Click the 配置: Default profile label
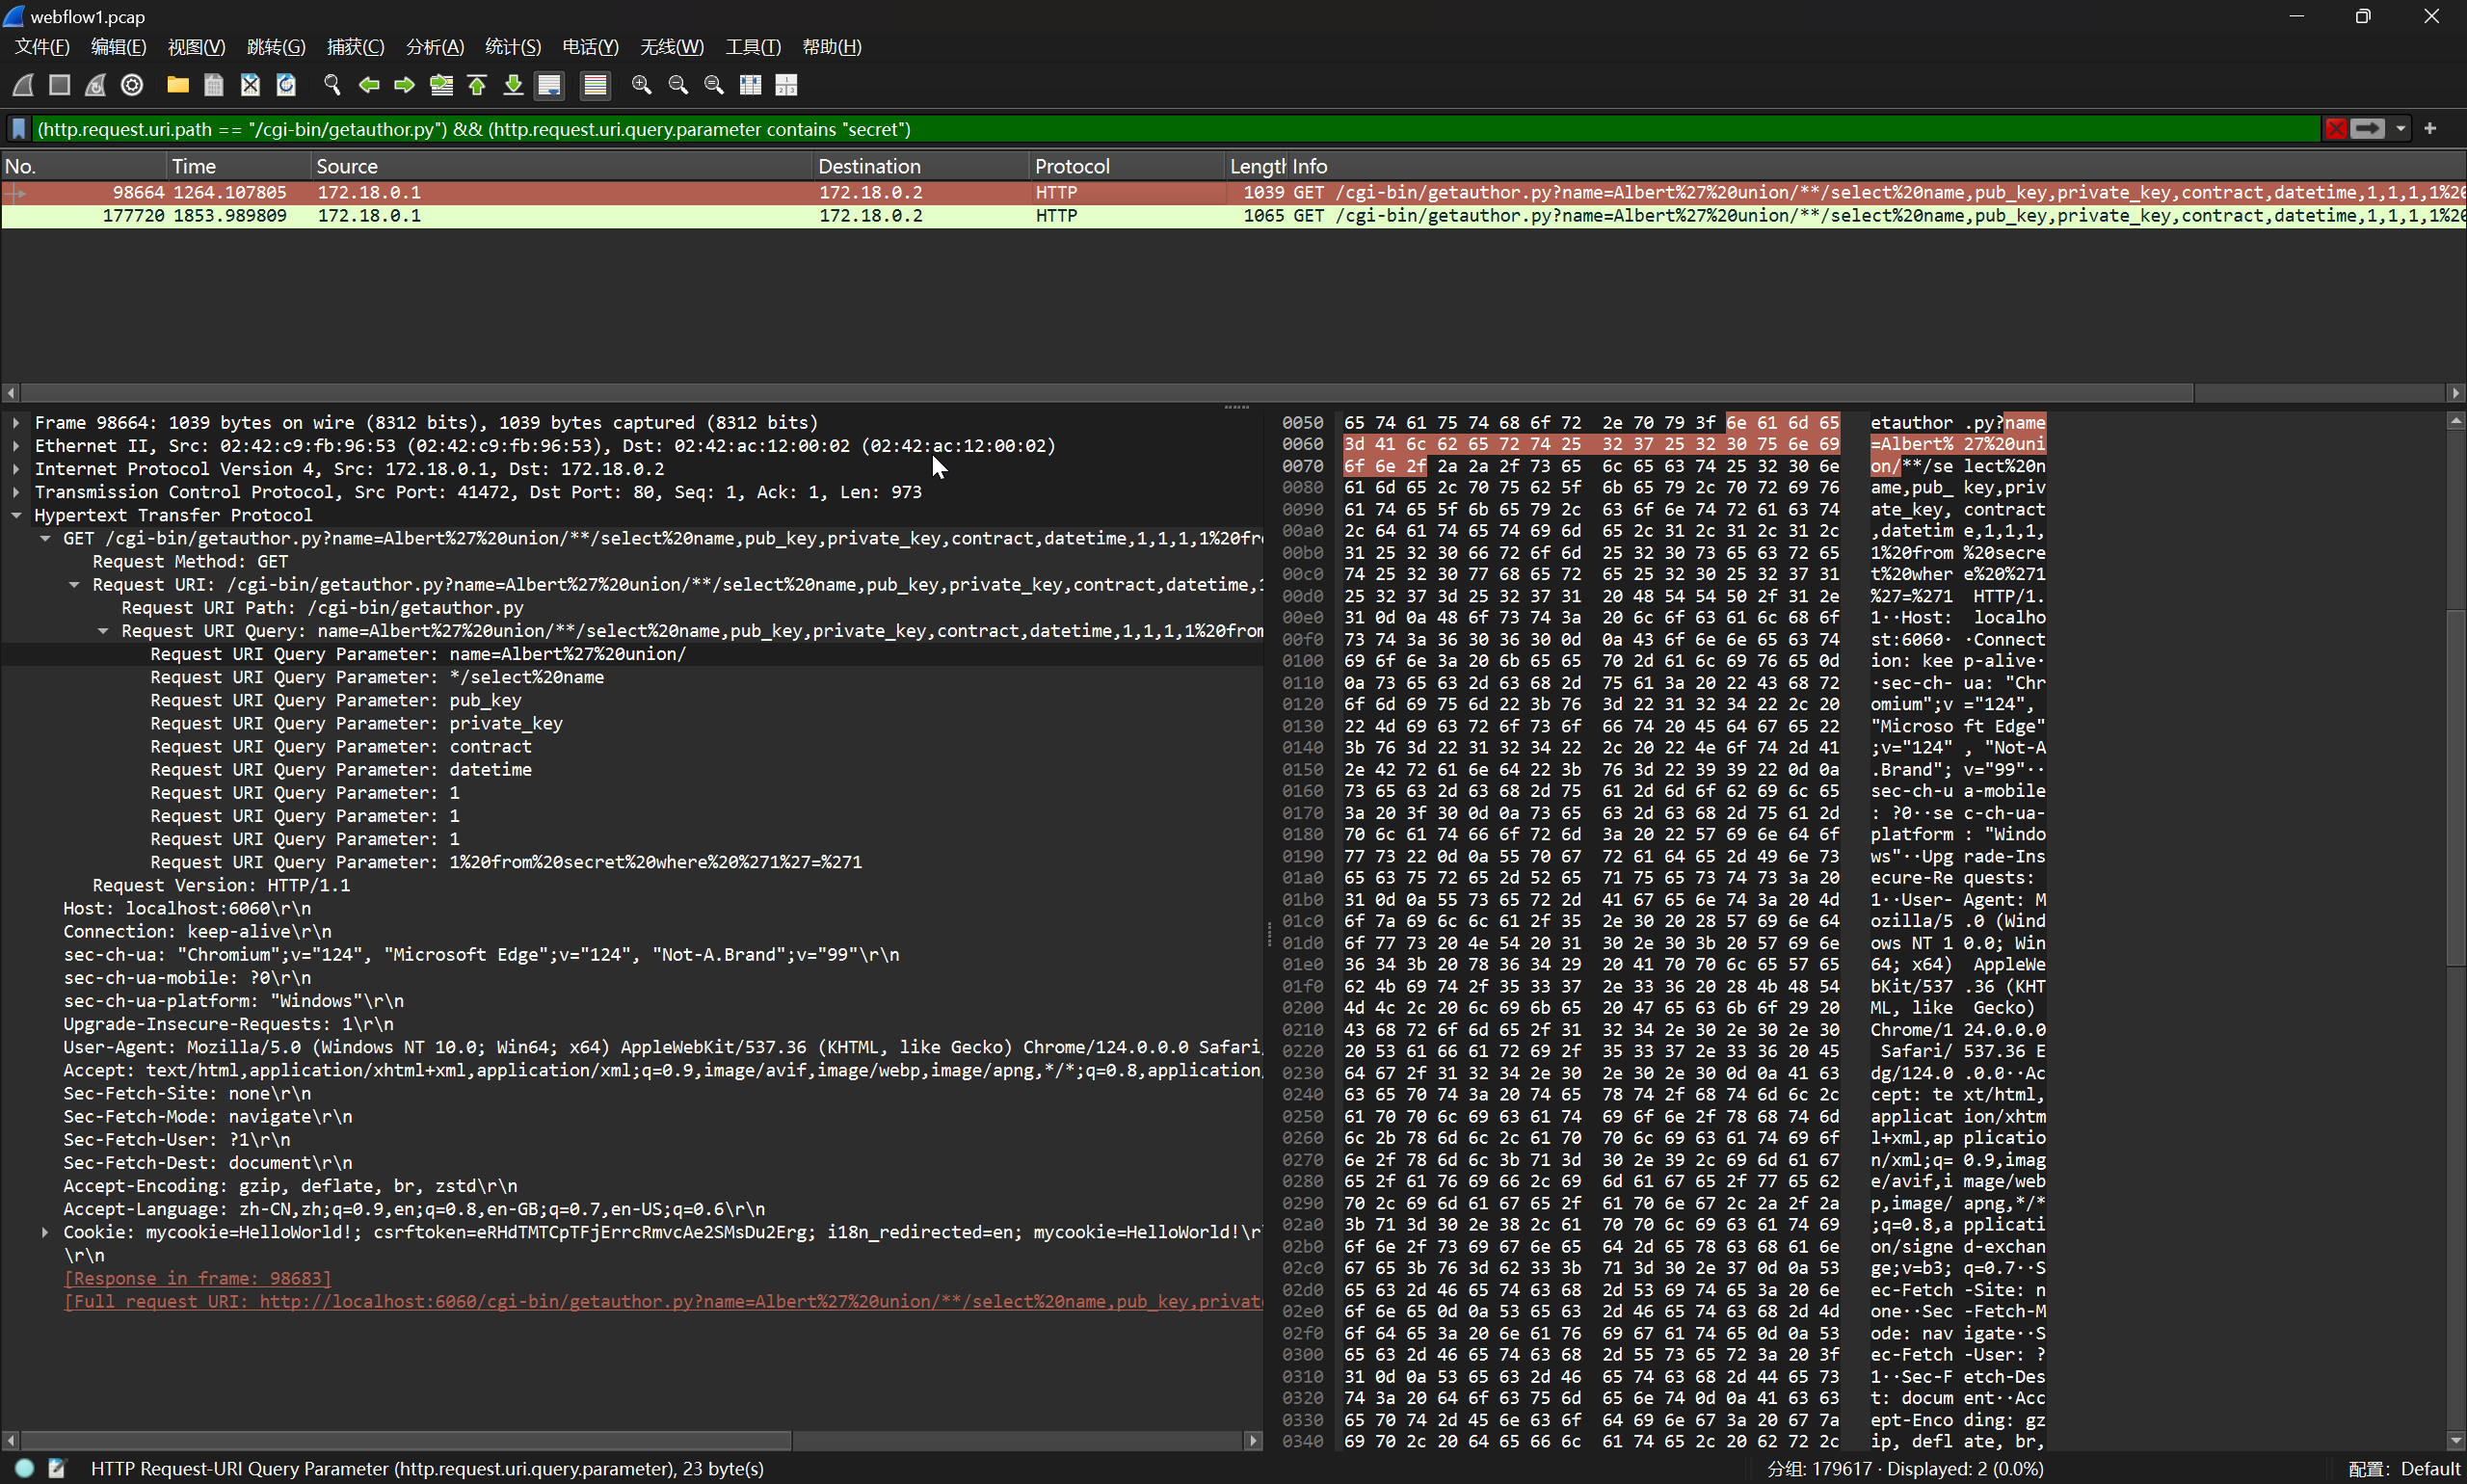 point(2403,1469)
